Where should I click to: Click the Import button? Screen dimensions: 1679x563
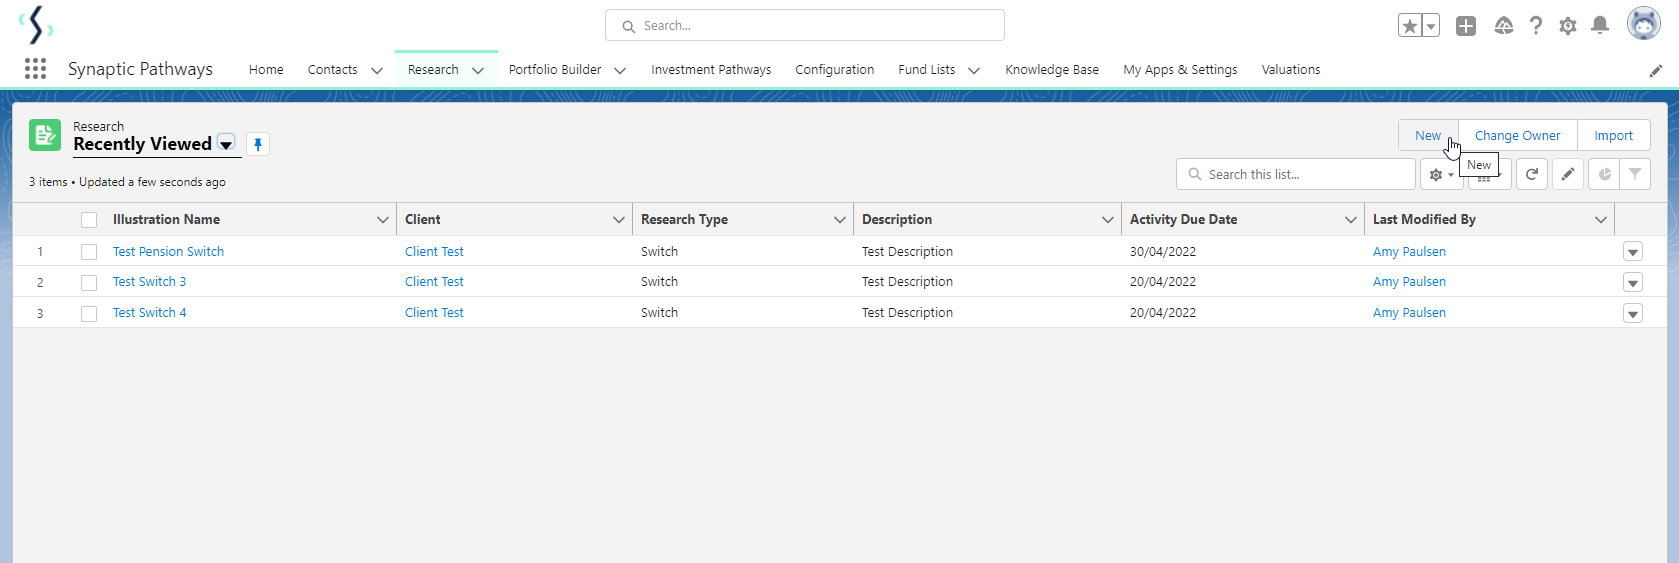[x=1613, y=135]
